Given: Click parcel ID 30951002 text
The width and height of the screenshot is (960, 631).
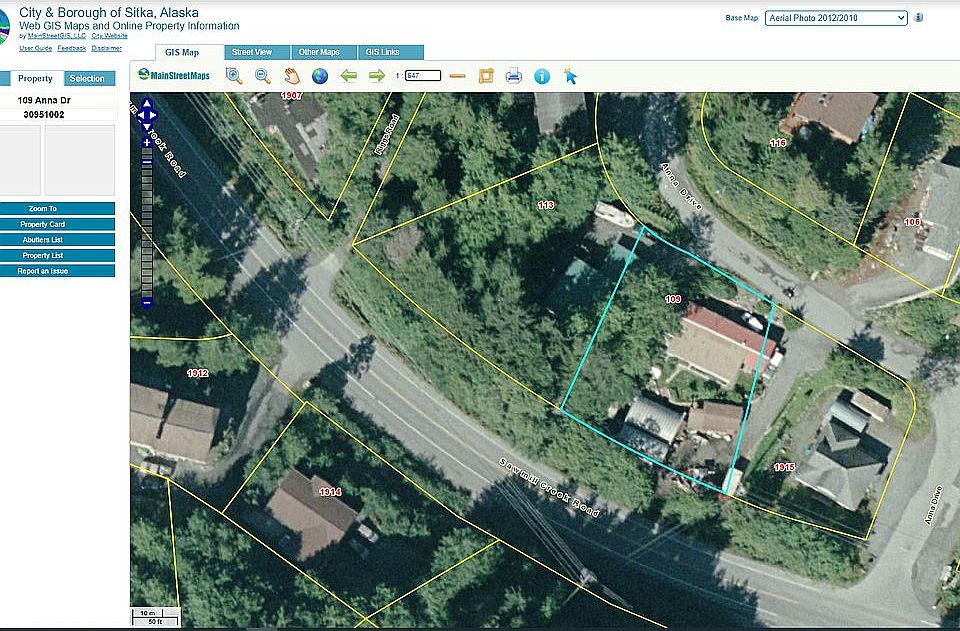Looking at the screenshot, I should click(44, 114).
